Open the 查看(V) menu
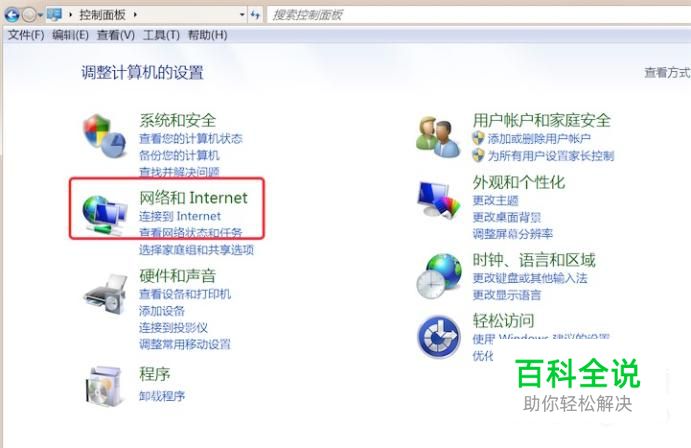The width and height of the screenshot is (691, 448). [x=115, y=35]
